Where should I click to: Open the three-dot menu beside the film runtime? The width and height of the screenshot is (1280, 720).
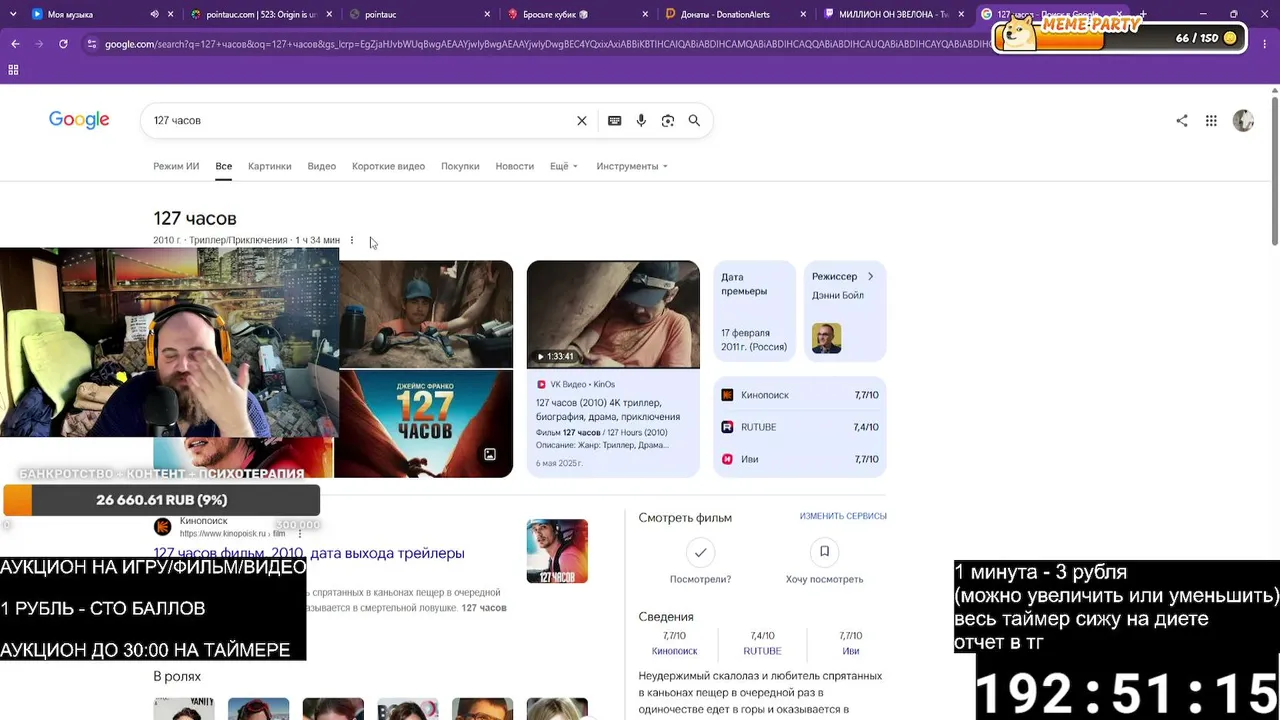[x=351, y=240]
